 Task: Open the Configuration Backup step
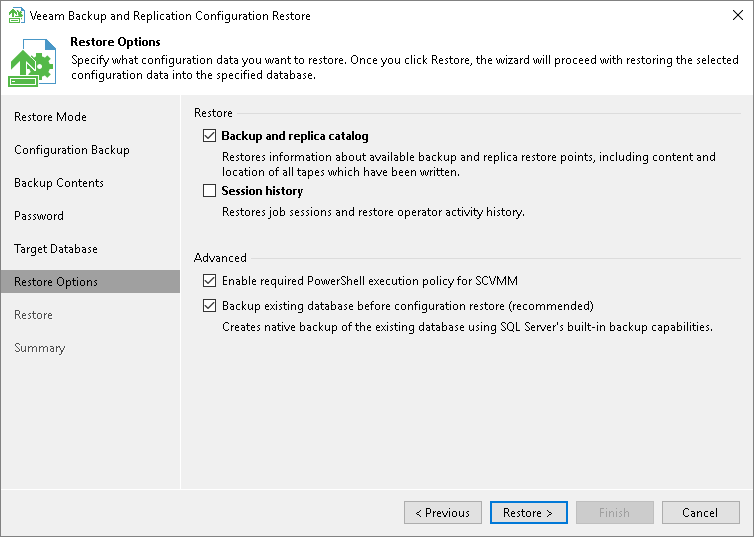pos(72,150)
